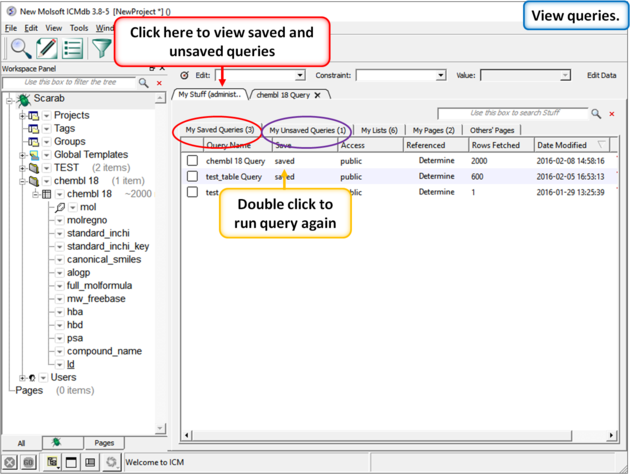Click the red X clear tree filter

[x=159, y=83]
